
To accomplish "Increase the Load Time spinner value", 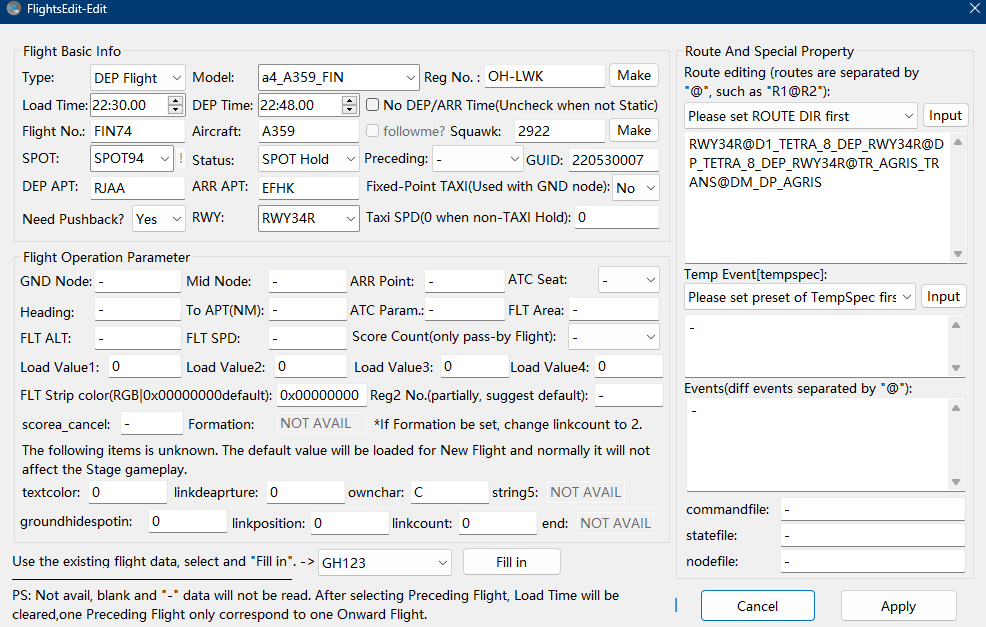I will point(176,100).
